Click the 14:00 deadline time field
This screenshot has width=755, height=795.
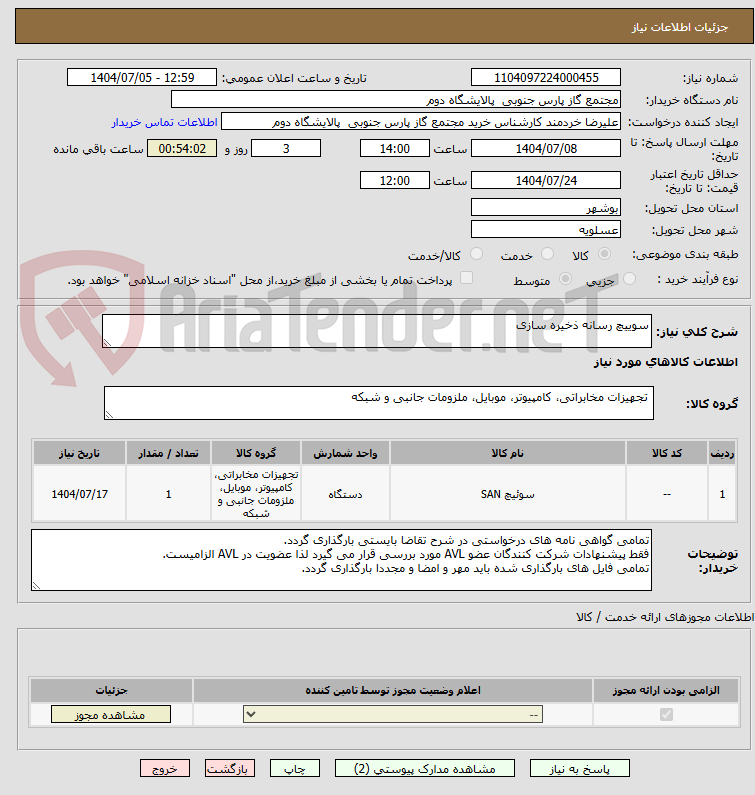[x=394, y=149]
